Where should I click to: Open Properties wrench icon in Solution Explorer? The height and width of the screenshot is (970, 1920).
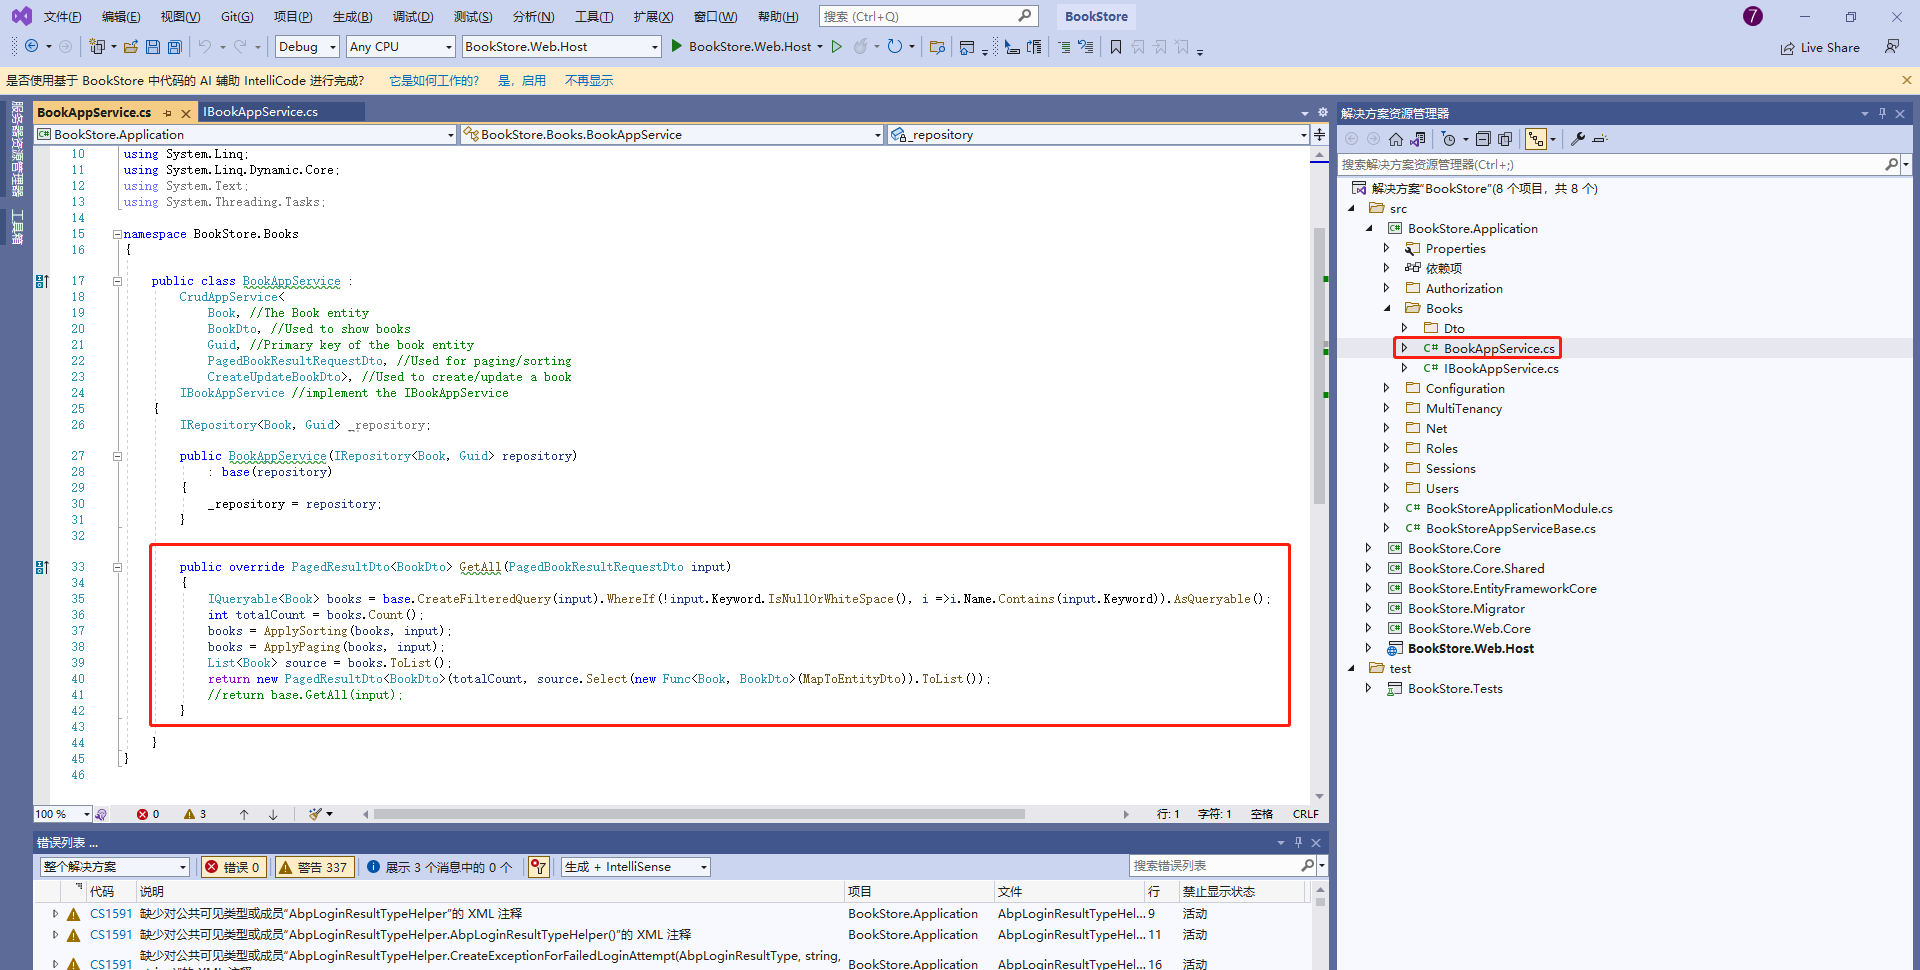(x=1578, y=139)
